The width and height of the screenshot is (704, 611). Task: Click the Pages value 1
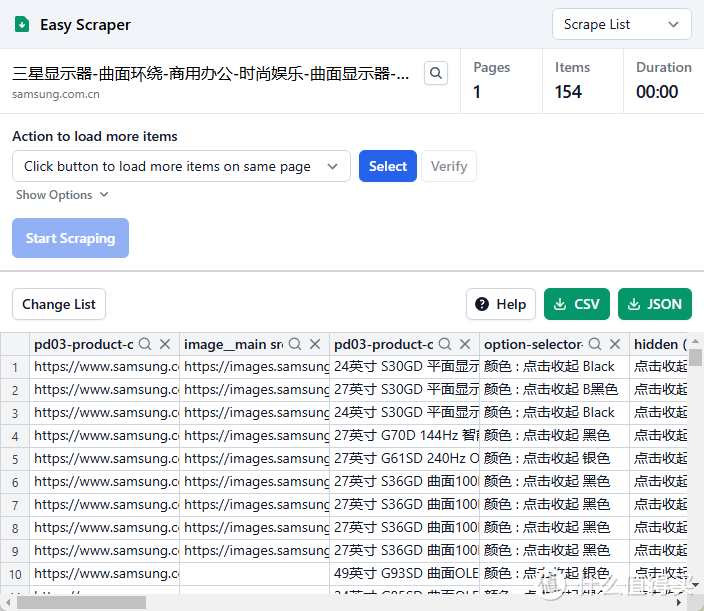click(x=477, y=92)
